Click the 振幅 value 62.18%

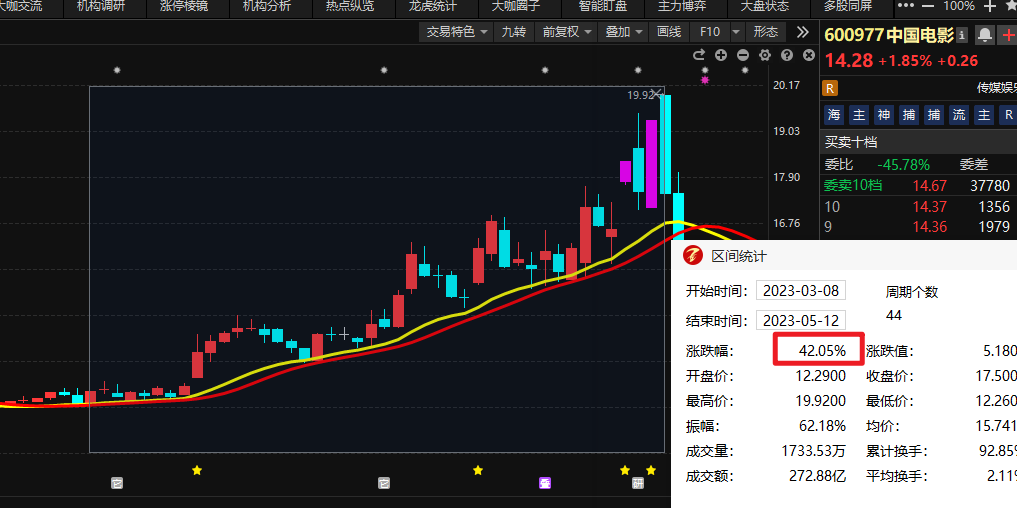click(822, 426)
